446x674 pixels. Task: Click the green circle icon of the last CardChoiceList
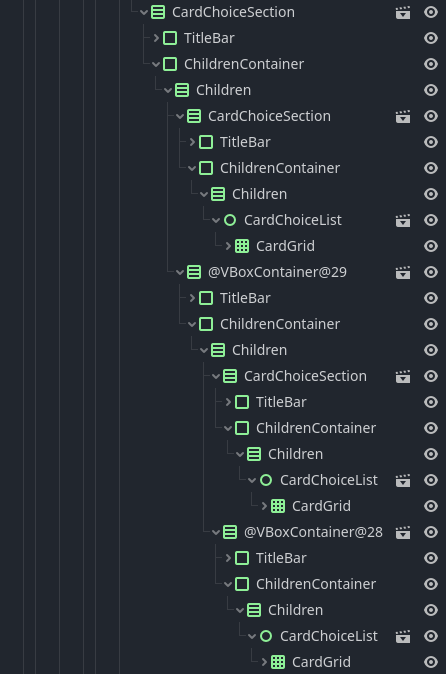coord(266,636)
